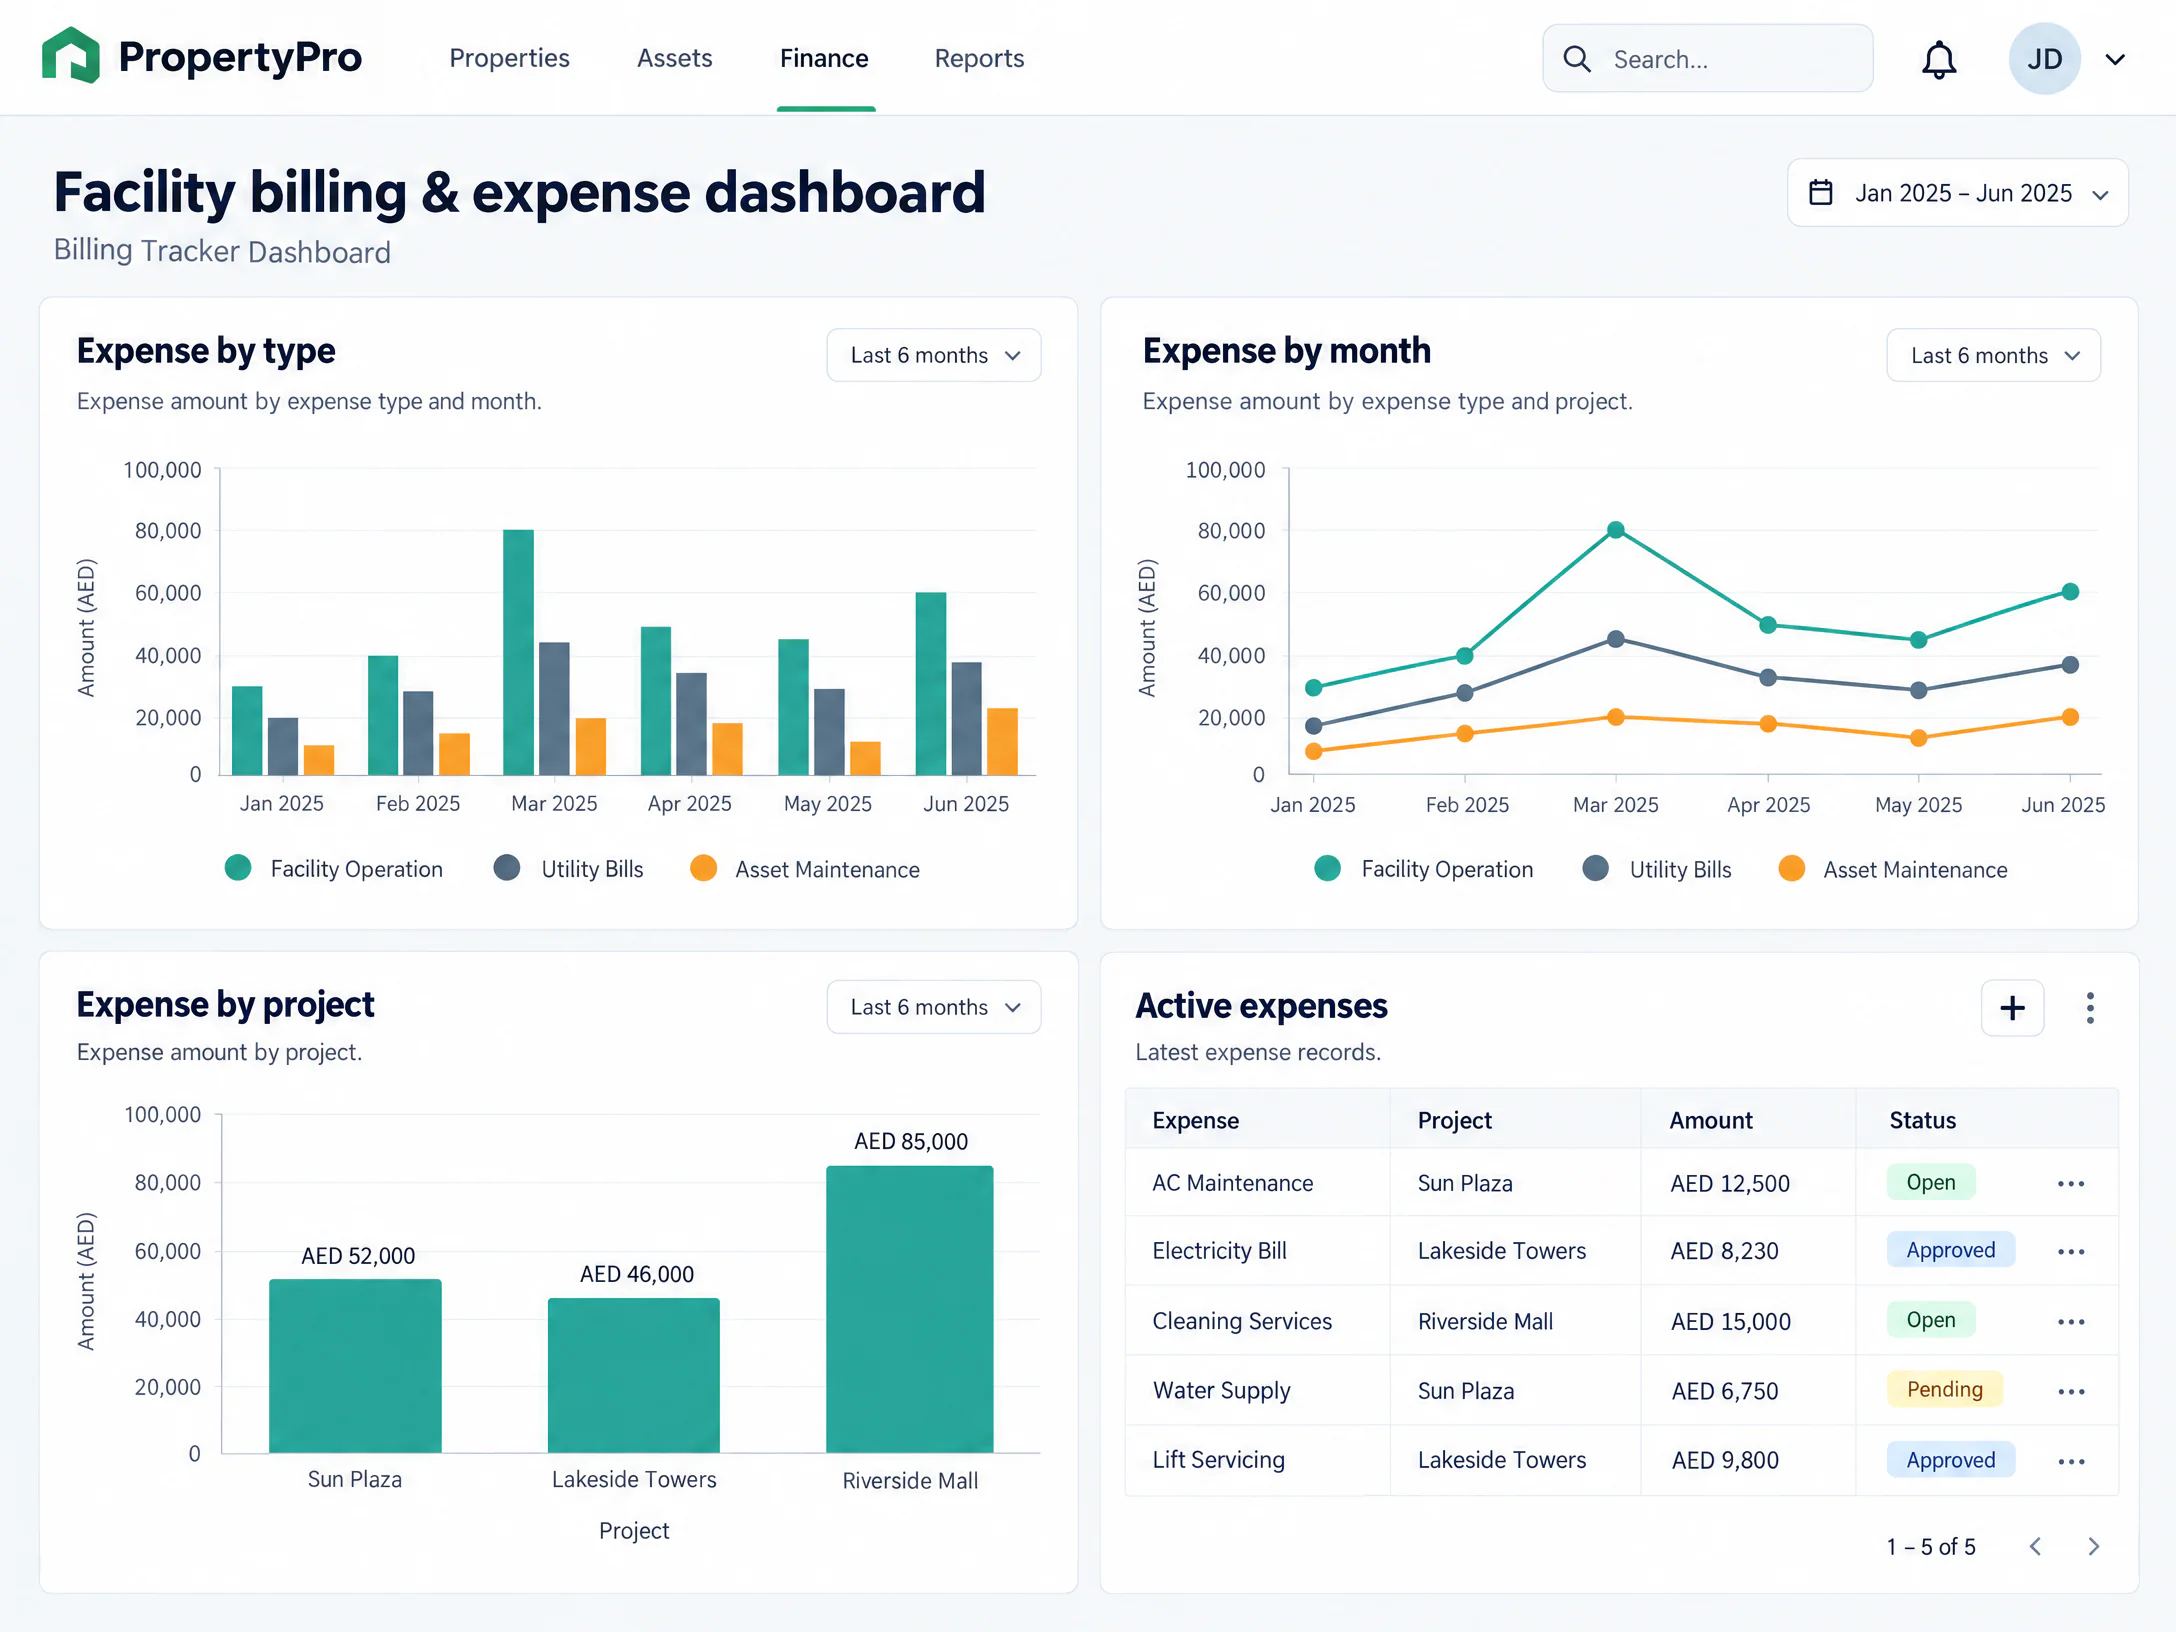The height and width of the screenshot is (1632, 2176).
Task: Click the Pending badge for Water Supply
Action: (x=1944, y=1389)
